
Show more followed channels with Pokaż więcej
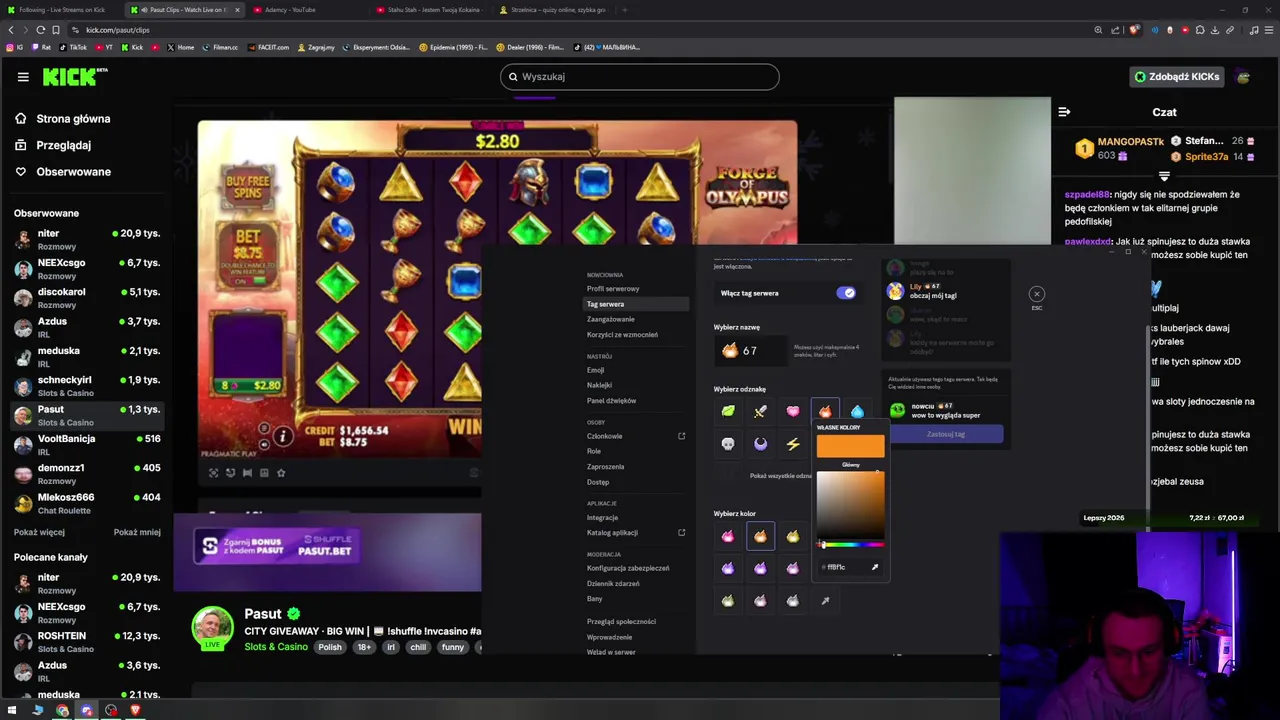click(39, 532)
